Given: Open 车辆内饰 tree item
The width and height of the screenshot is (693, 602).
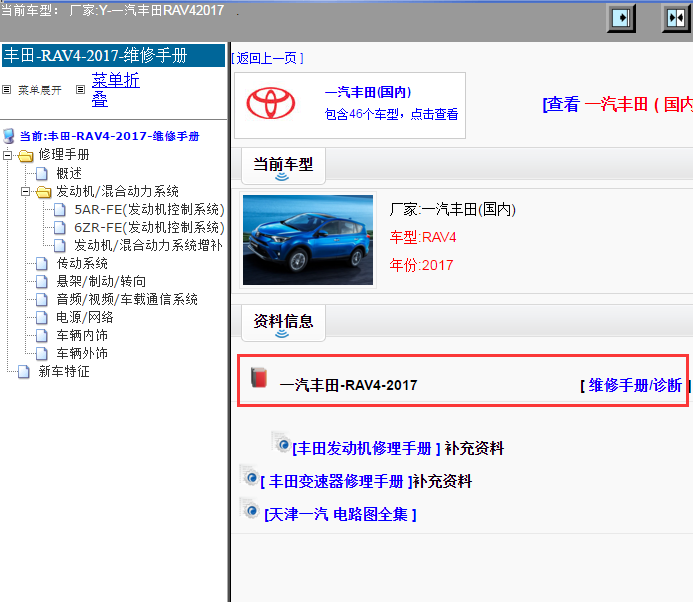Looking at the screenshot, I should (x=82, y=335).
